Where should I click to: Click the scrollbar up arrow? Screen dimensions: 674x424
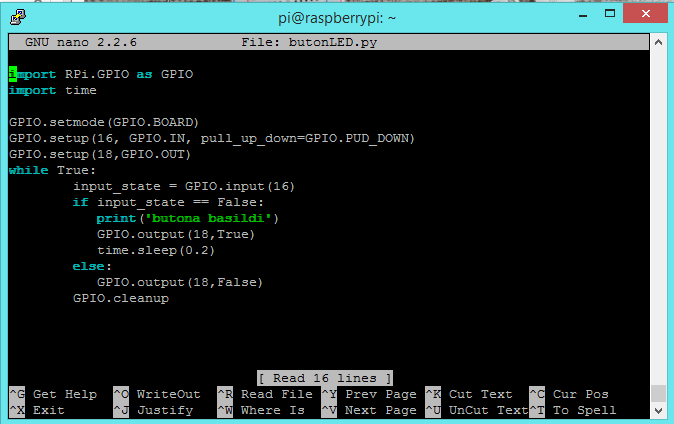pyautogui.click(x=658, y=42)
